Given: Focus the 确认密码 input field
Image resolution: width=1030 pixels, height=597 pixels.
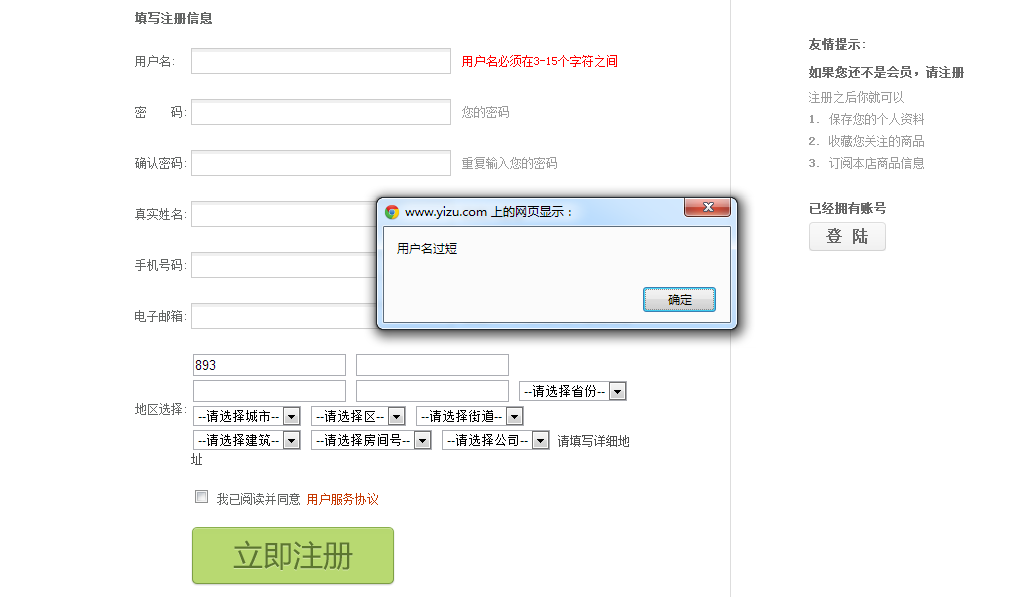Looking at the screenshot, I should pos(321,163).
